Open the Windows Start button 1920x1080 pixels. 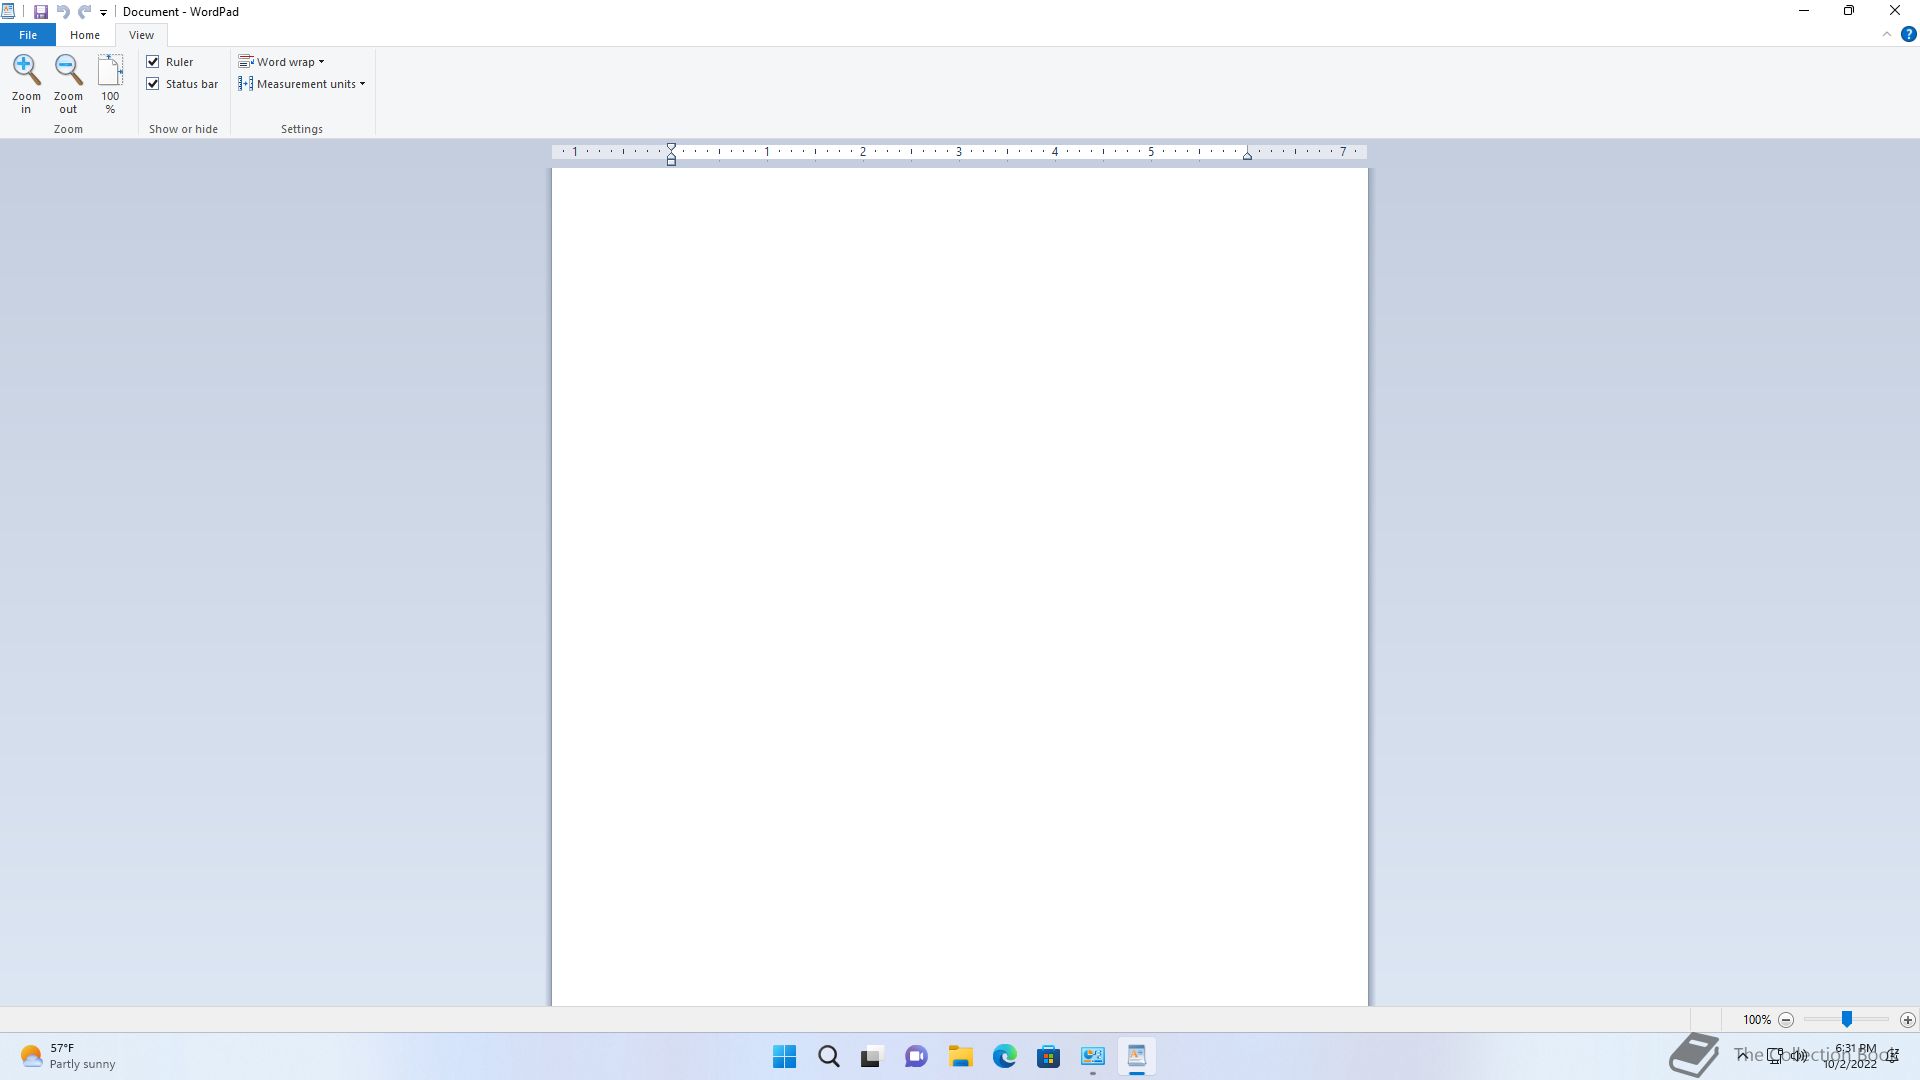[x=785, y=1056]
